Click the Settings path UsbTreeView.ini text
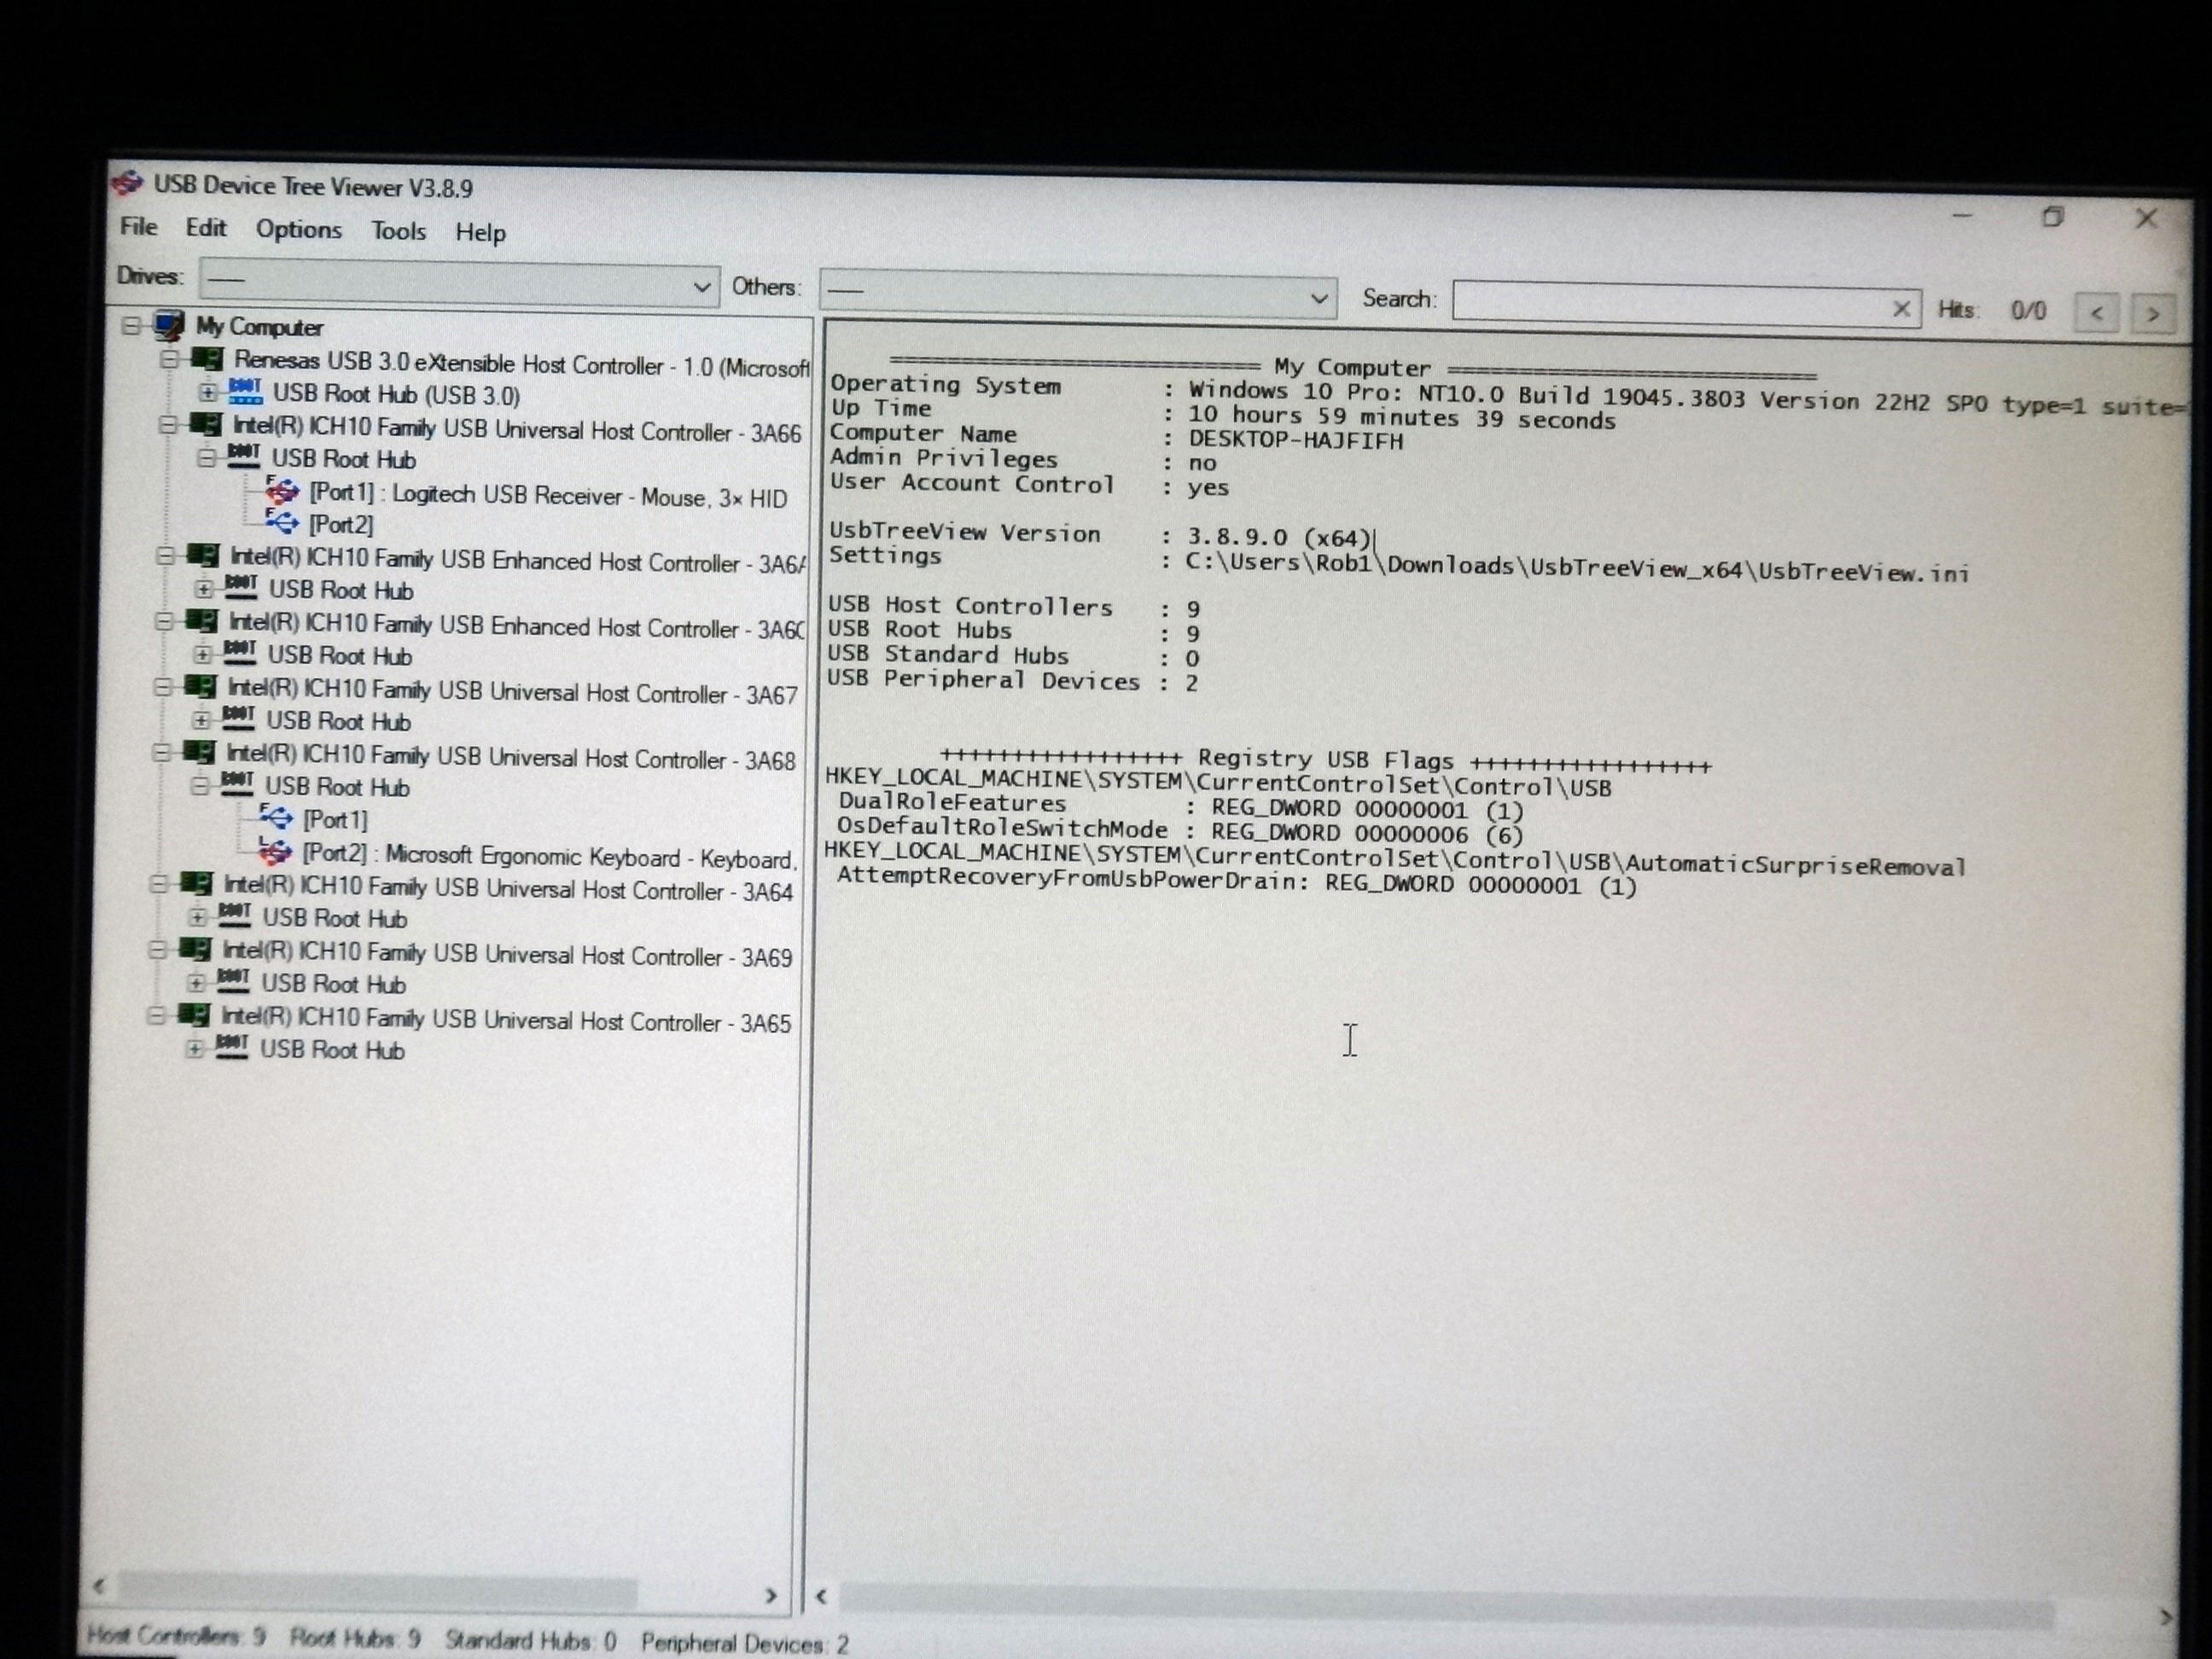 1577,567
